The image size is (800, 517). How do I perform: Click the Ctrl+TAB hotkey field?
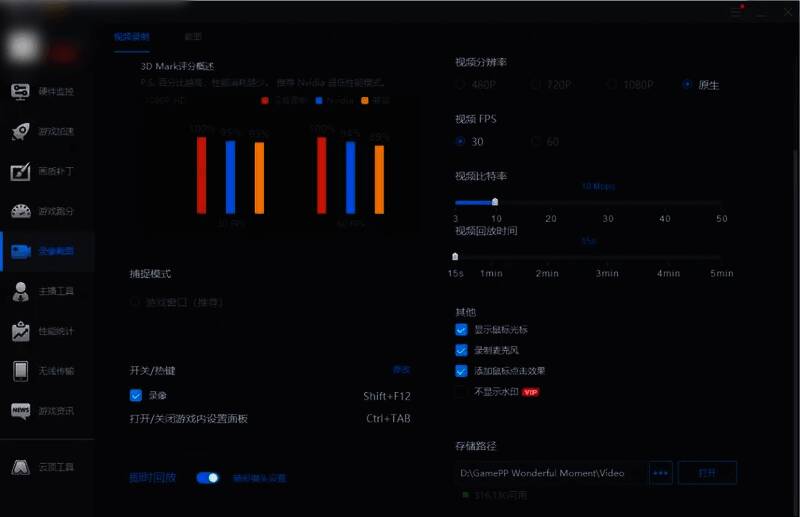[x=388, y=418]
